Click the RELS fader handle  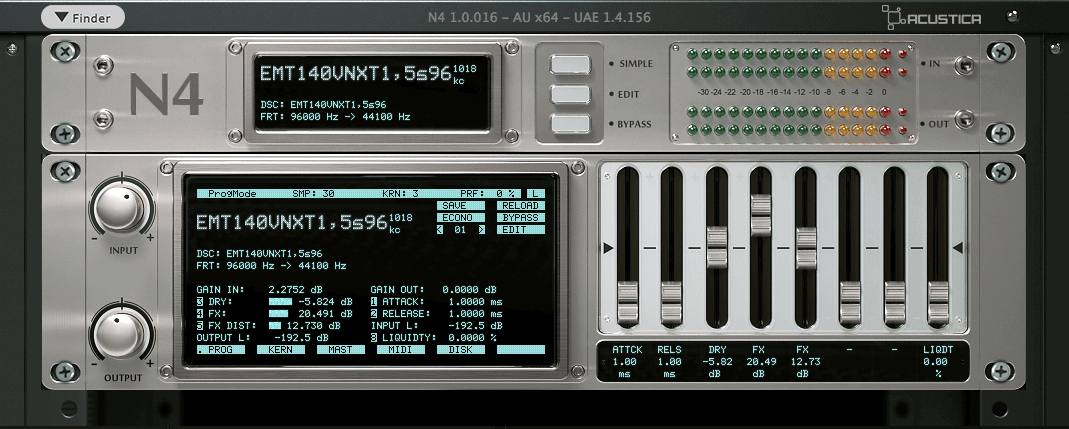tap(672, 301)
